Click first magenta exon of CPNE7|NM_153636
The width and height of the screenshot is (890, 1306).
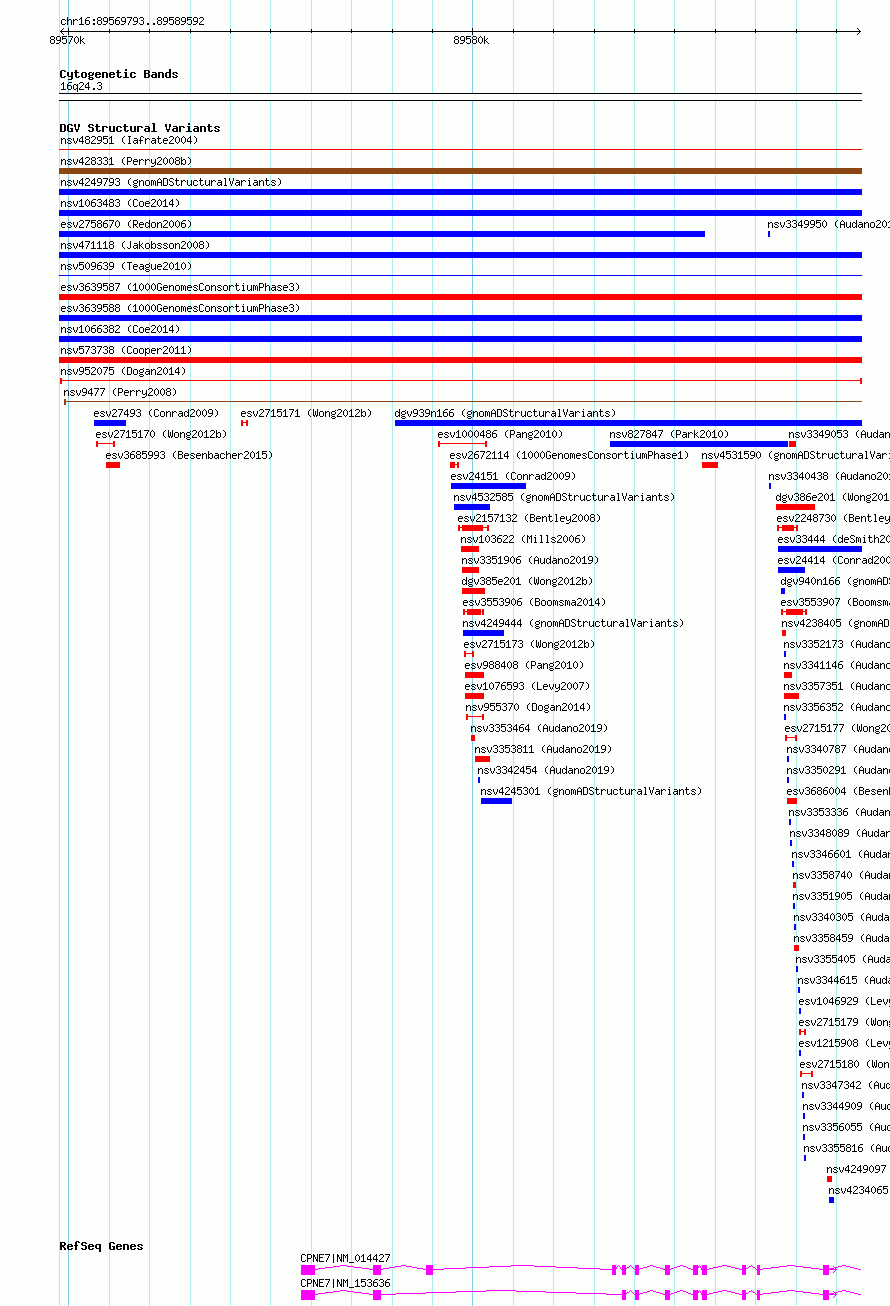tap(308, 1295)
